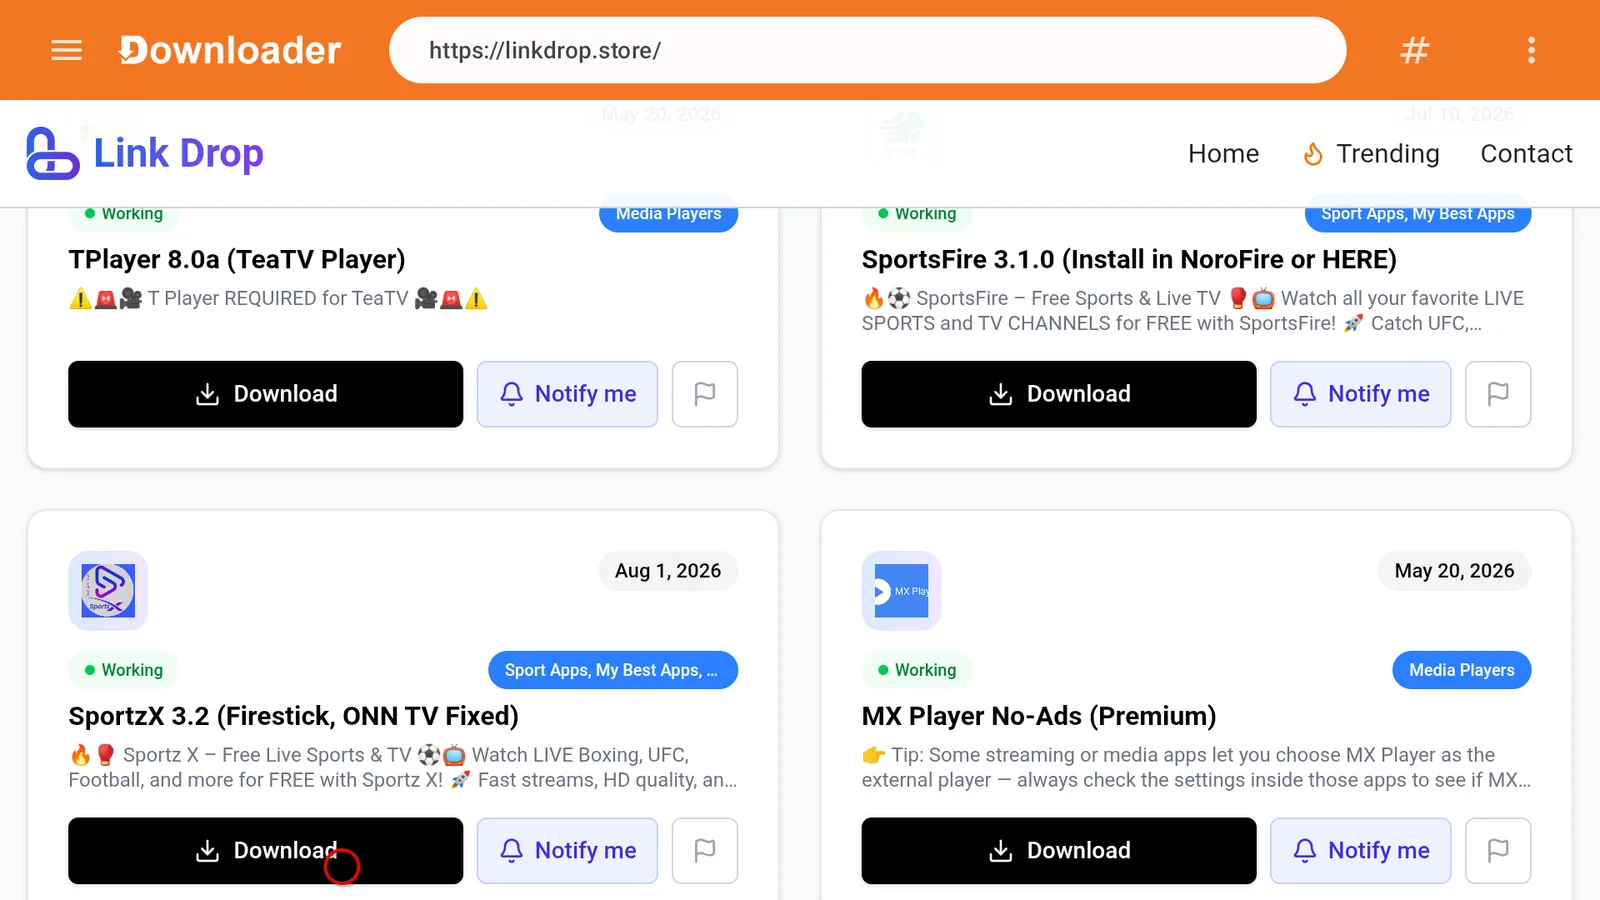Click the Sportz X description text
This screenshot has width=1600, height=900.
[x=403, y=767]
